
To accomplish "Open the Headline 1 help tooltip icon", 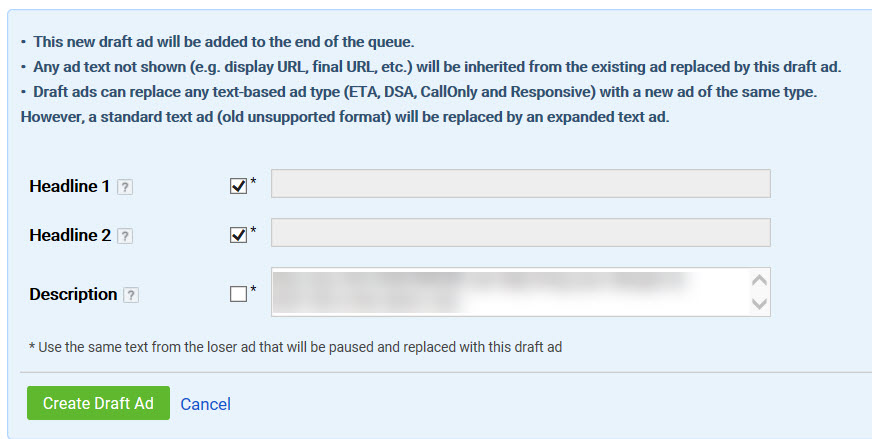I will (x=125, y=187).
